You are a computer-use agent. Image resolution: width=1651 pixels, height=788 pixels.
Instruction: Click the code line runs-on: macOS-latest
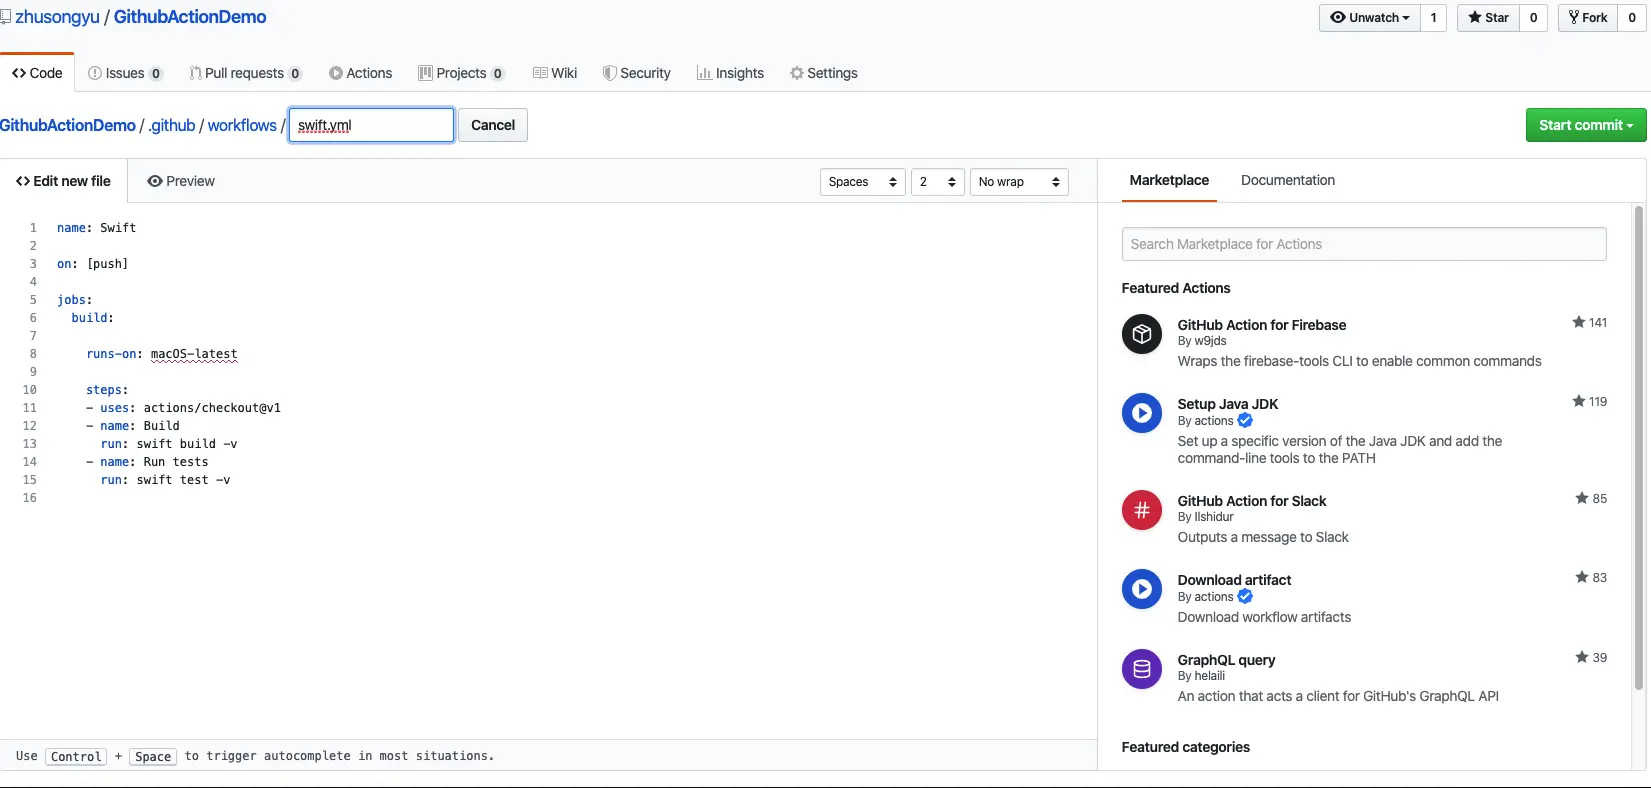(162, 354)
